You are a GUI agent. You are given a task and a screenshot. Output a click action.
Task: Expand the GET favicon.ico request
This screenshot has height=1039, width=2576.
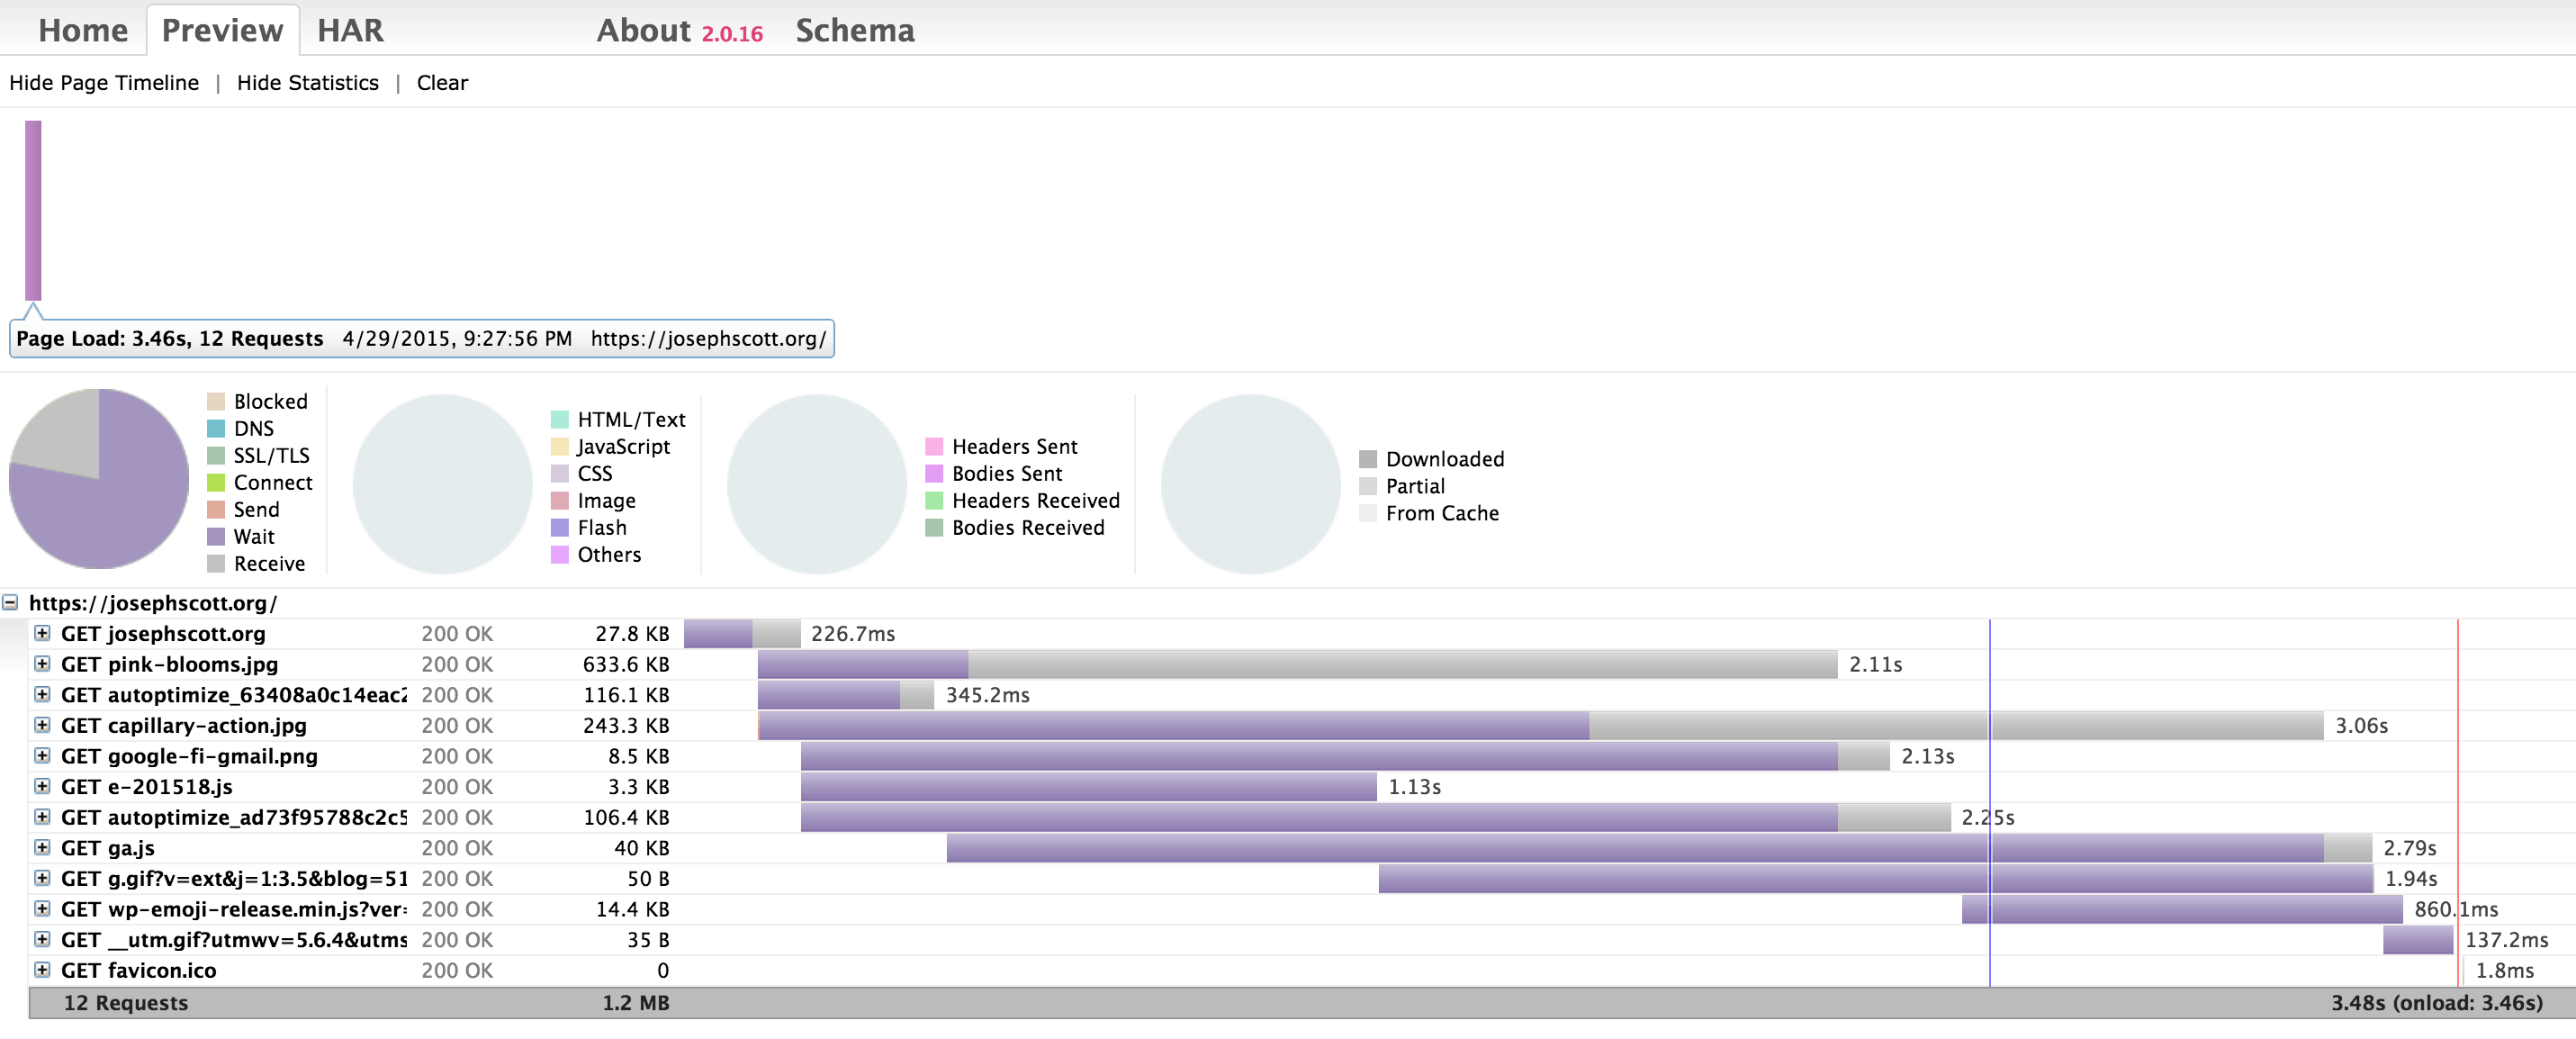(x=42, y=970)
